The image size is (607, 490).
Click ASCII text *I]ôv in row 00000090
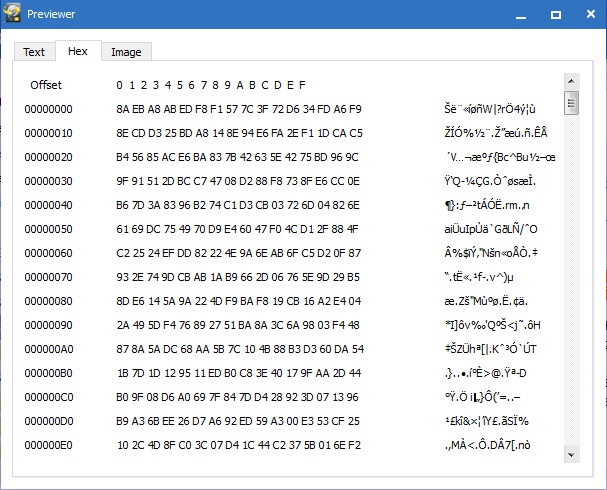tap(492, 325)
